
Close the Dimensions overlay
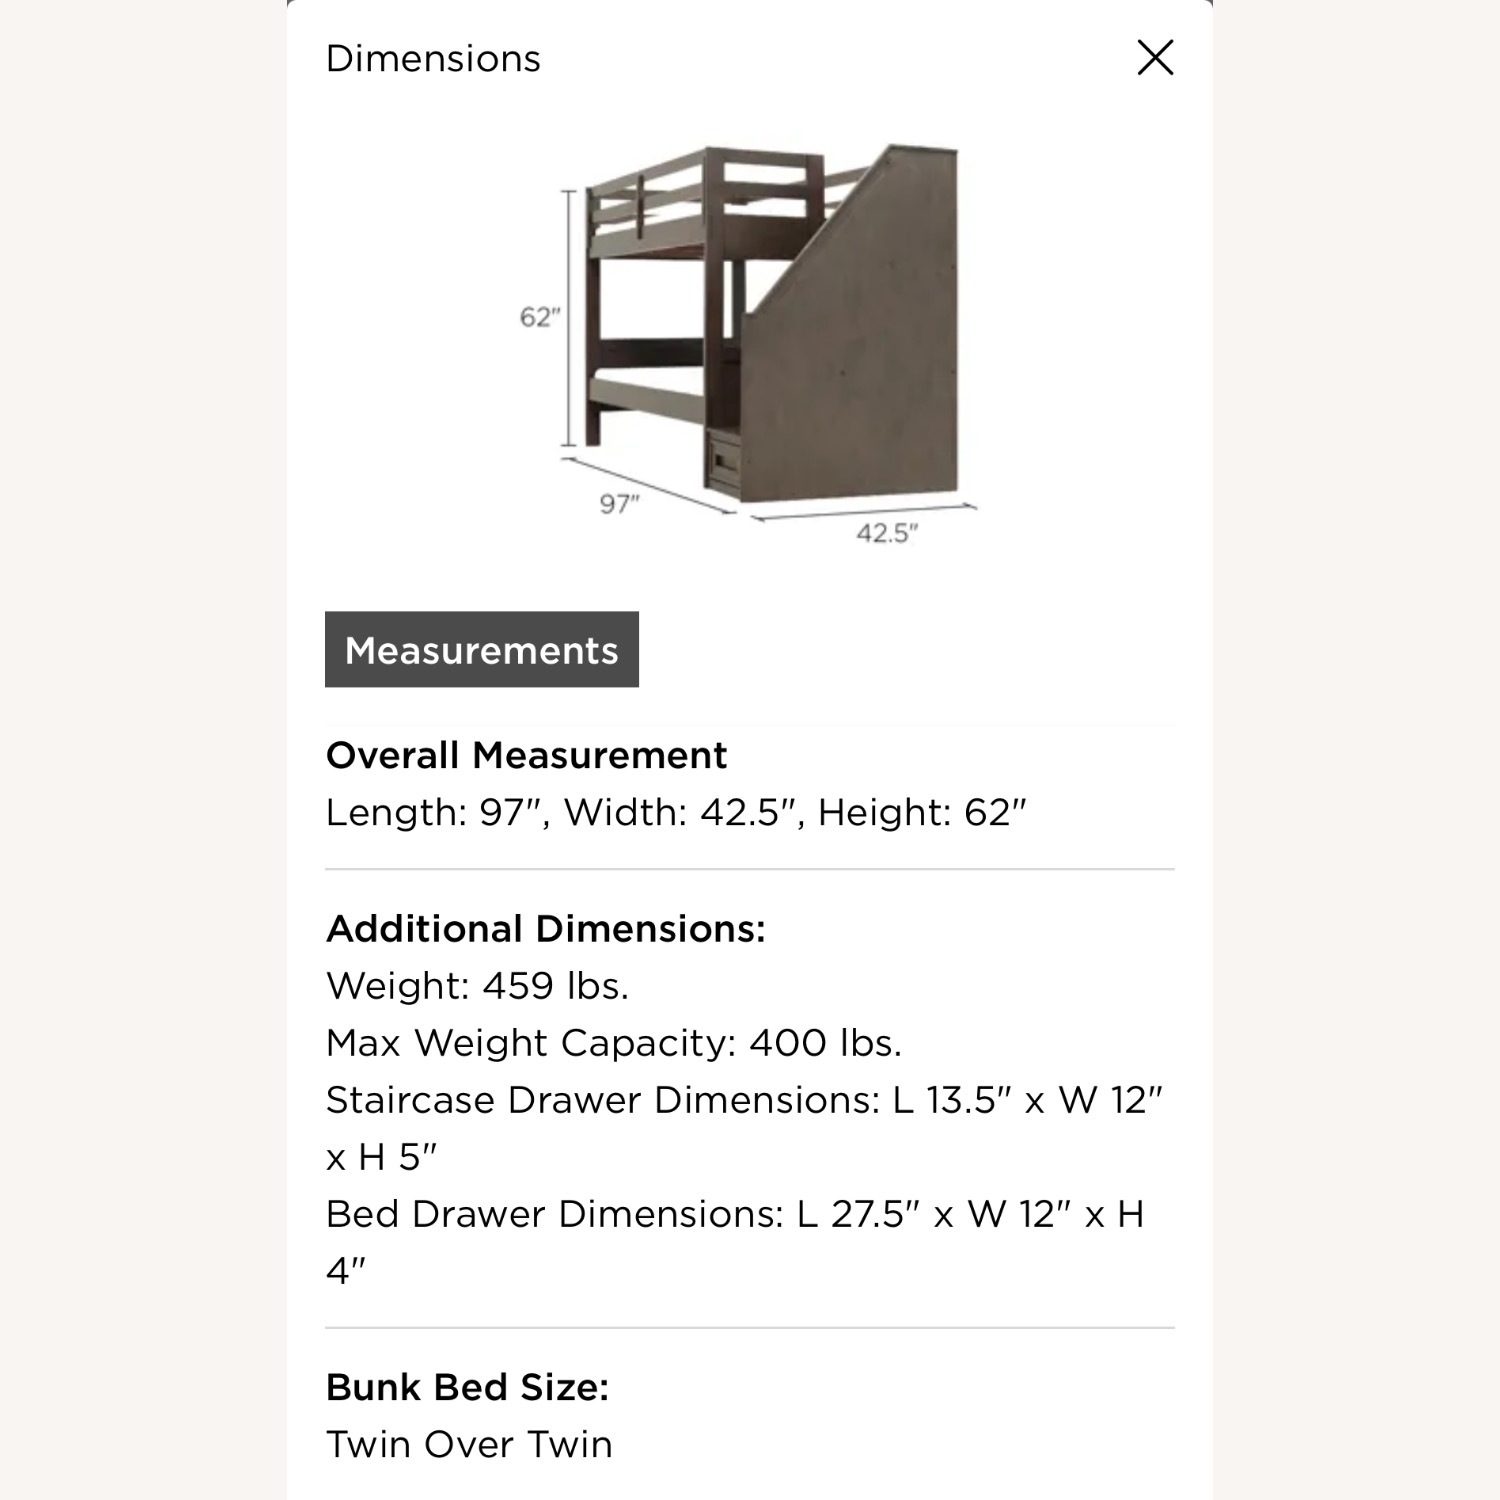pos(1155,57)
